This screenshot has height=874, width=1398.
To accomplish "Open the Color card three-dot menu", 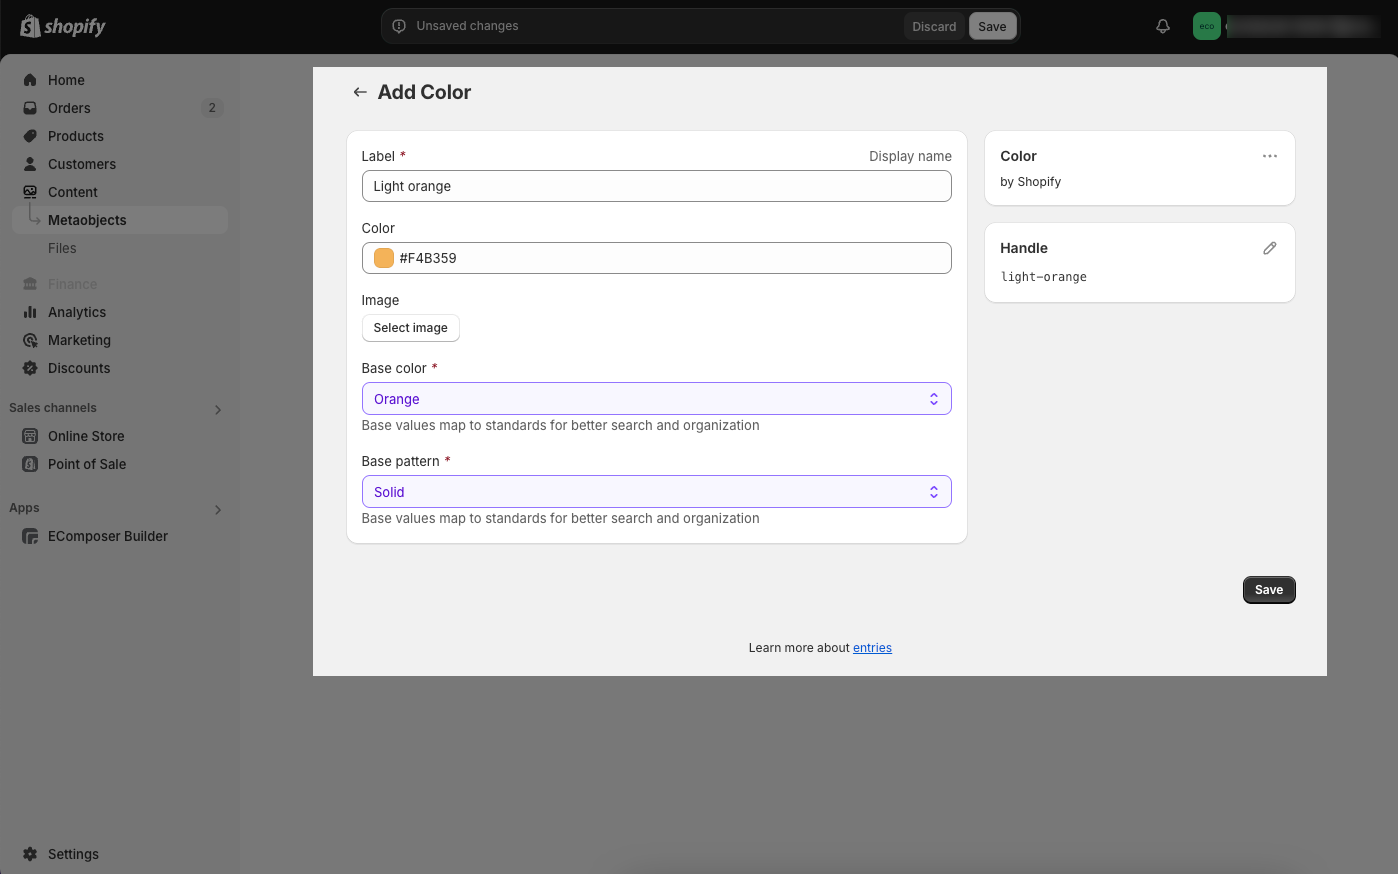I will (1270, 156).
